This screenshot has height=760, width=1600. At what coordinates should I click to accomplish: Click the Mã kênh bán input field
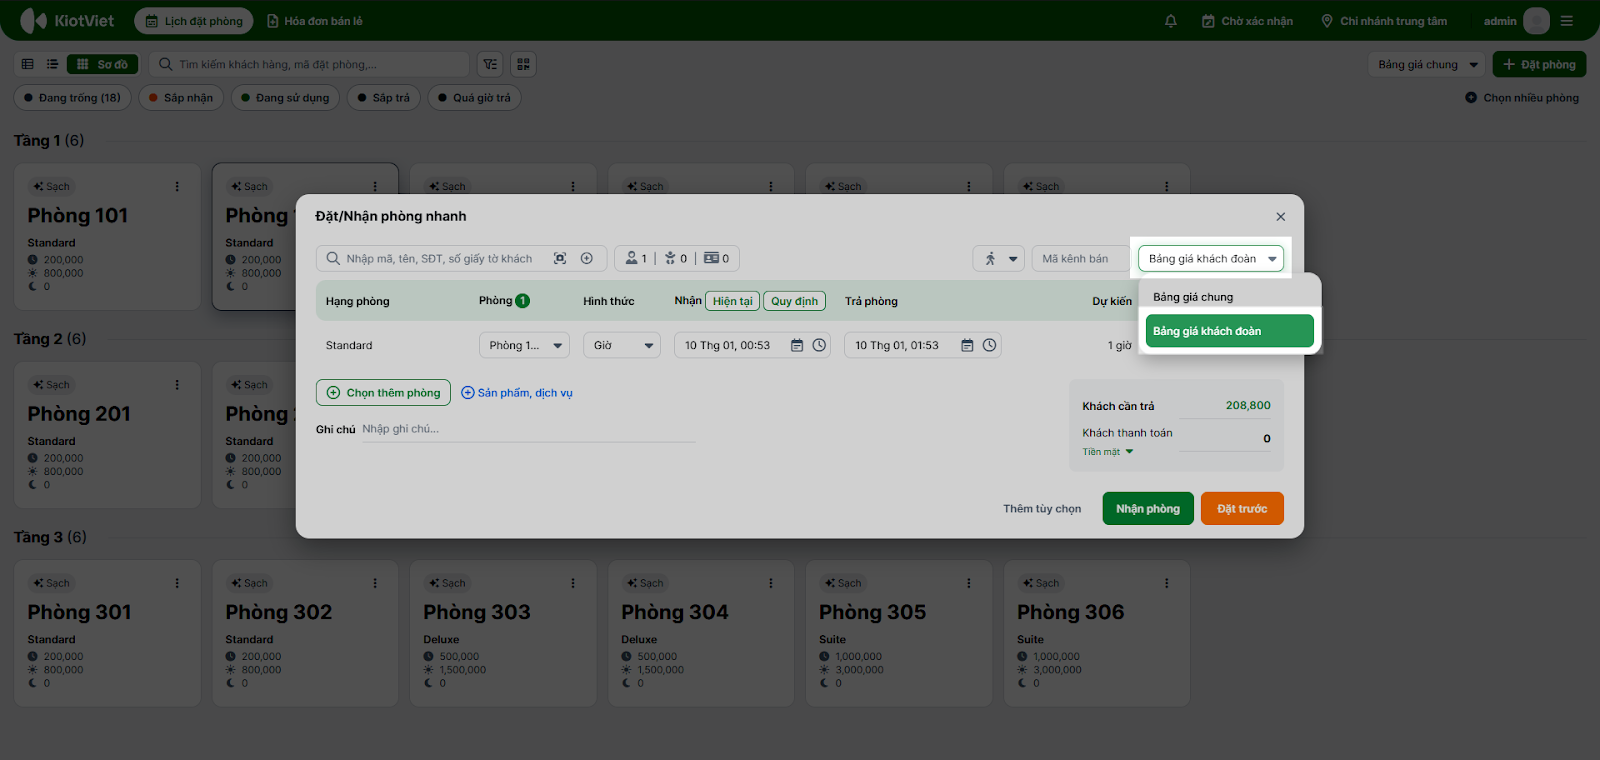click(1081, 259)
